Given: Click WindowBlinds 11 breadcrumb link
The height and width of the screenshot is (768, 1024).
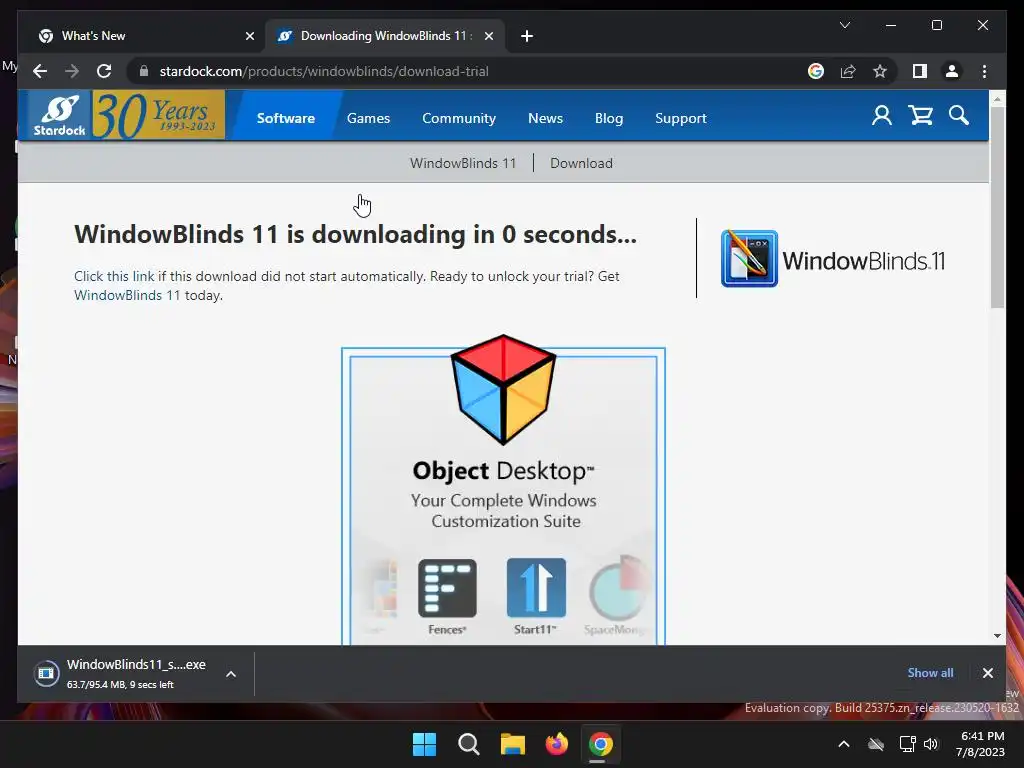Looking at the screenshot, I should click(x=462, y=163).
